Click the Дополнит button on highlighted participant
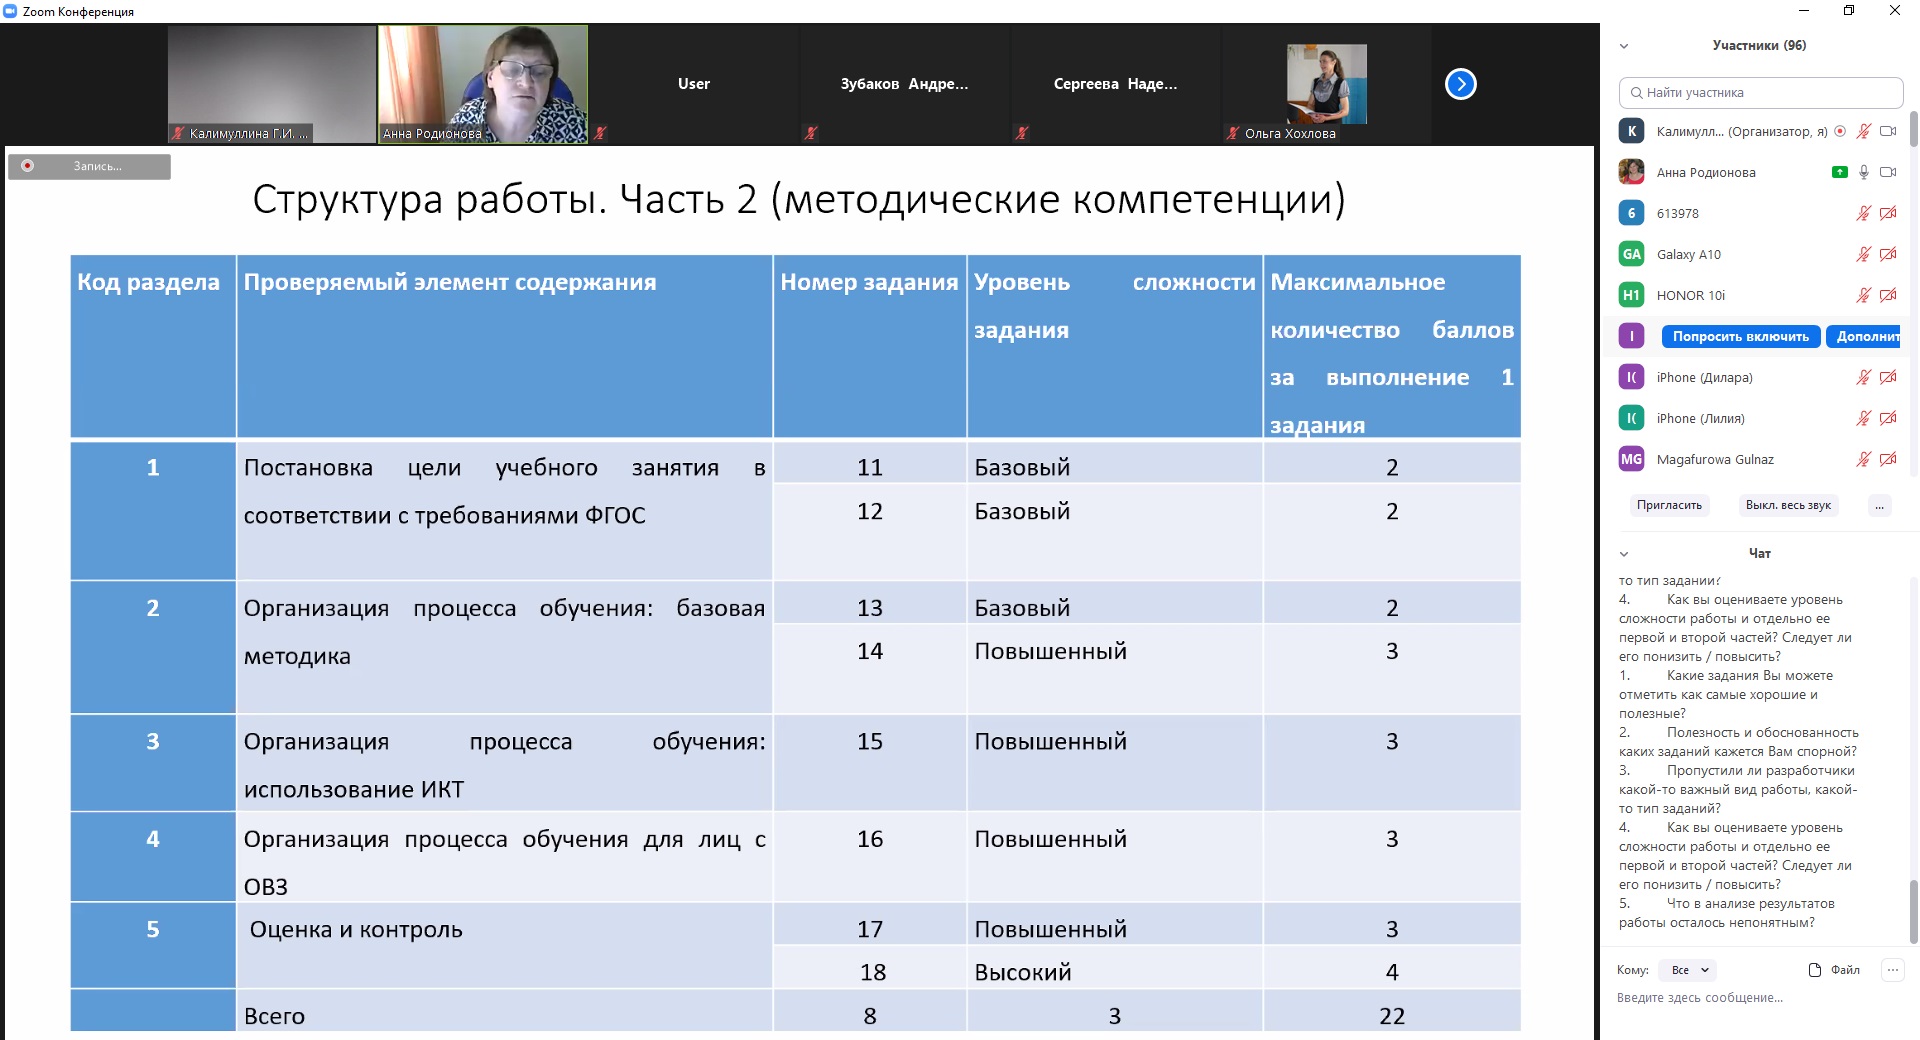 pos(1865,336)
